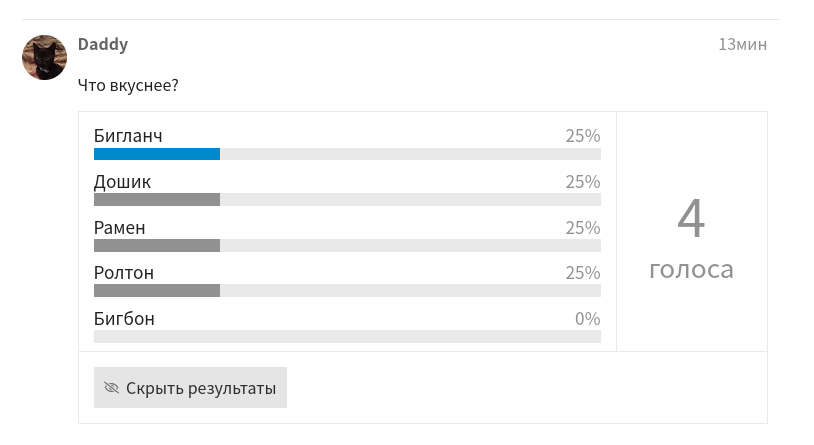This screenshot has width=814, height=445.
Task: Hide poll results with Скрыть результаты button
Action: (191, 387)
